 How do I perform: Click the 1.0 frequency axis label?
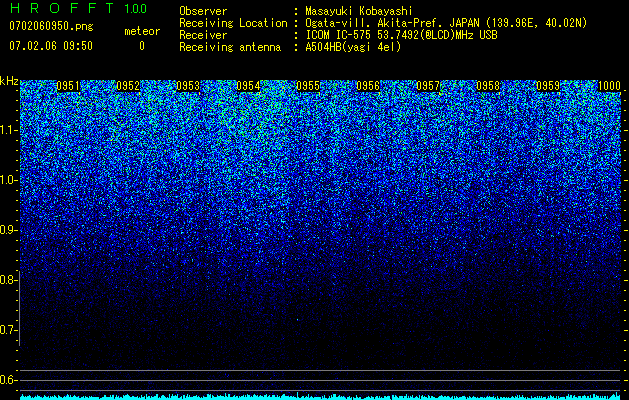(x=8, y=180)
